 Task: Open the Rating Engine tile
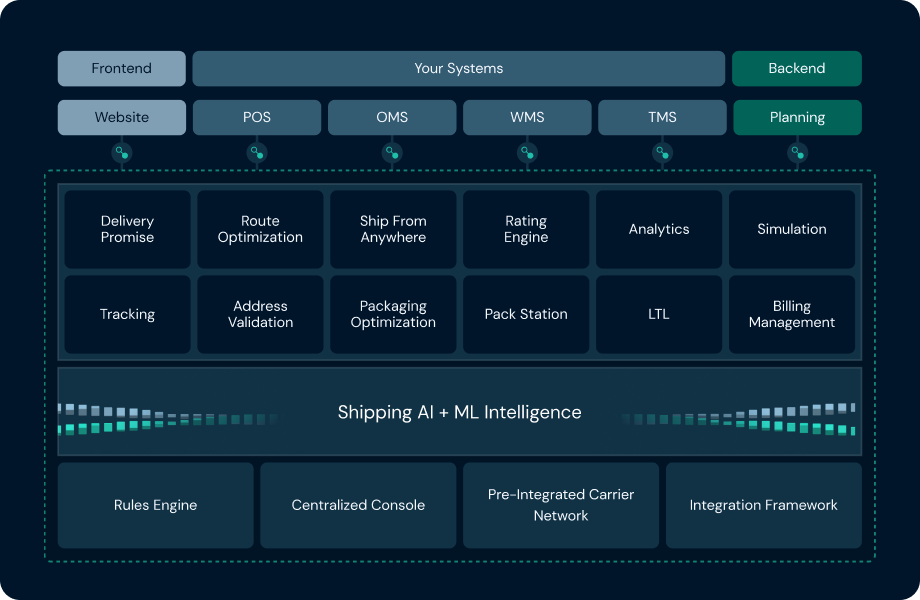click(526, 229)
